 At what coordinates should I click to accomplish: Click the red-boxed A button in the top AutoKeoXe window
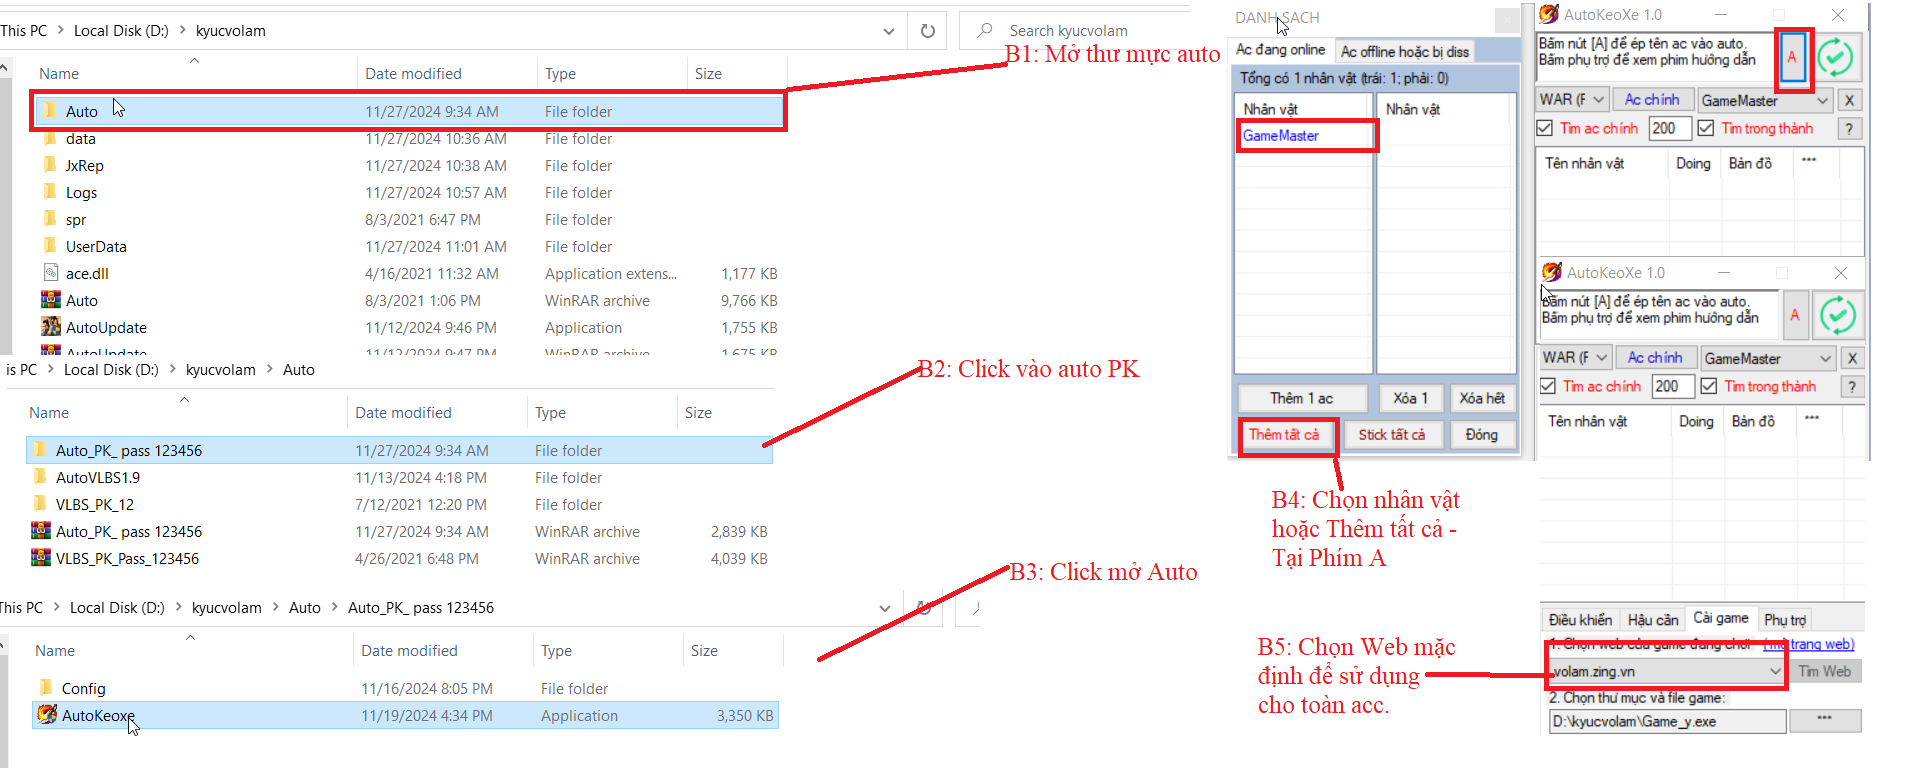click(x=1792, y=58)
